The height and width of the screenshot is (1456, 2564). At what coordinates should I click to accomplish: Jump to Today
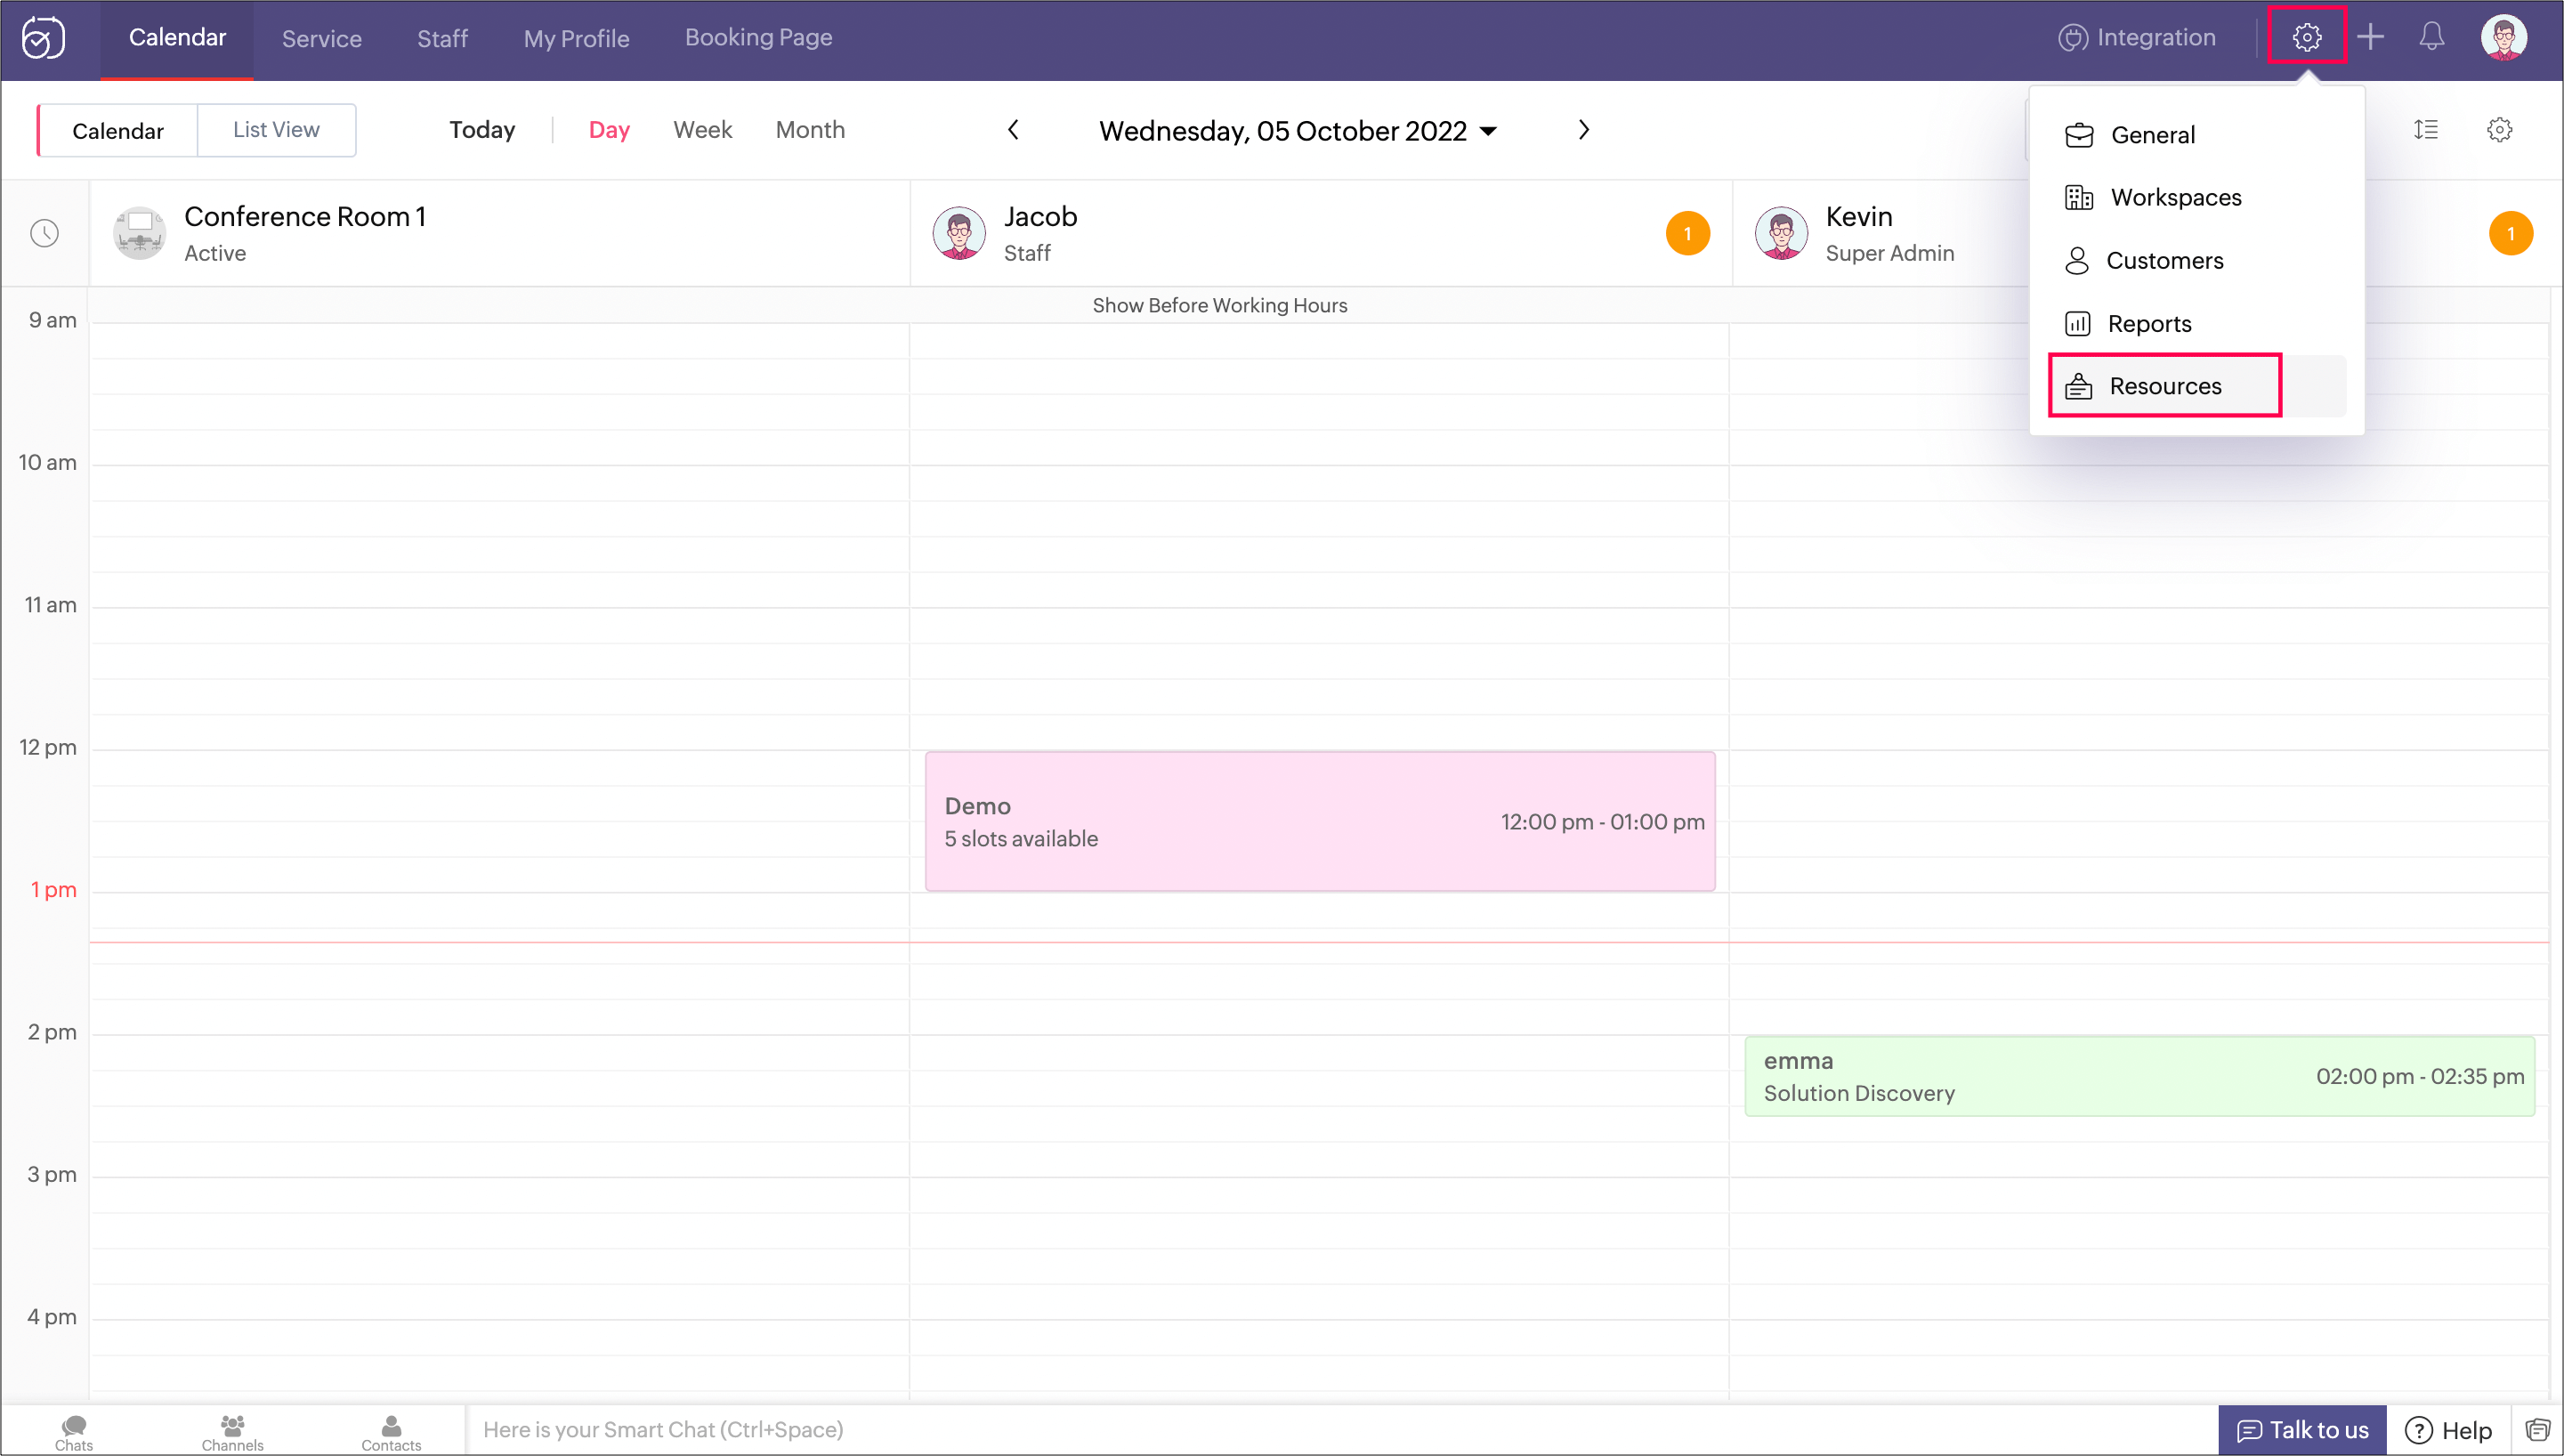481,130
